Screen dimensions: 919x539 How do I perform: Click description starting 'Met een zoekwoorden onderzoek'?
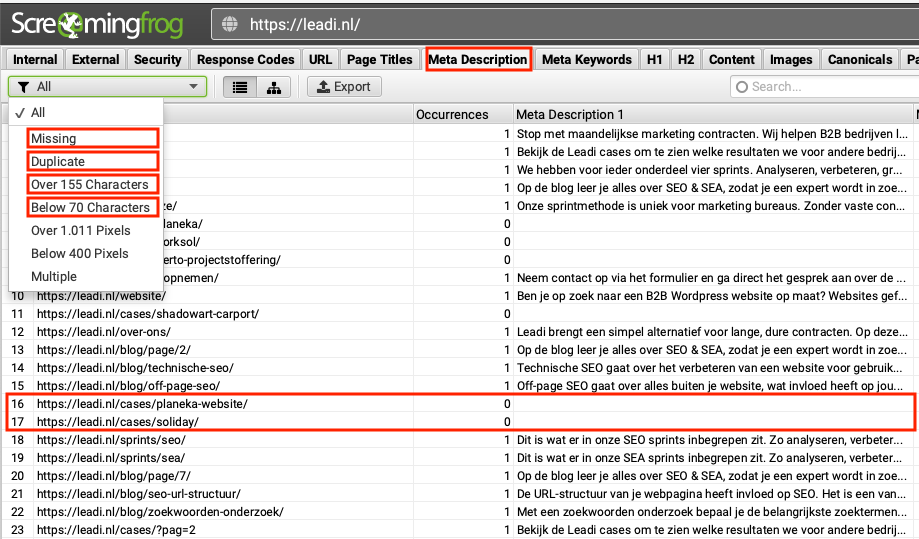(712, 511)
